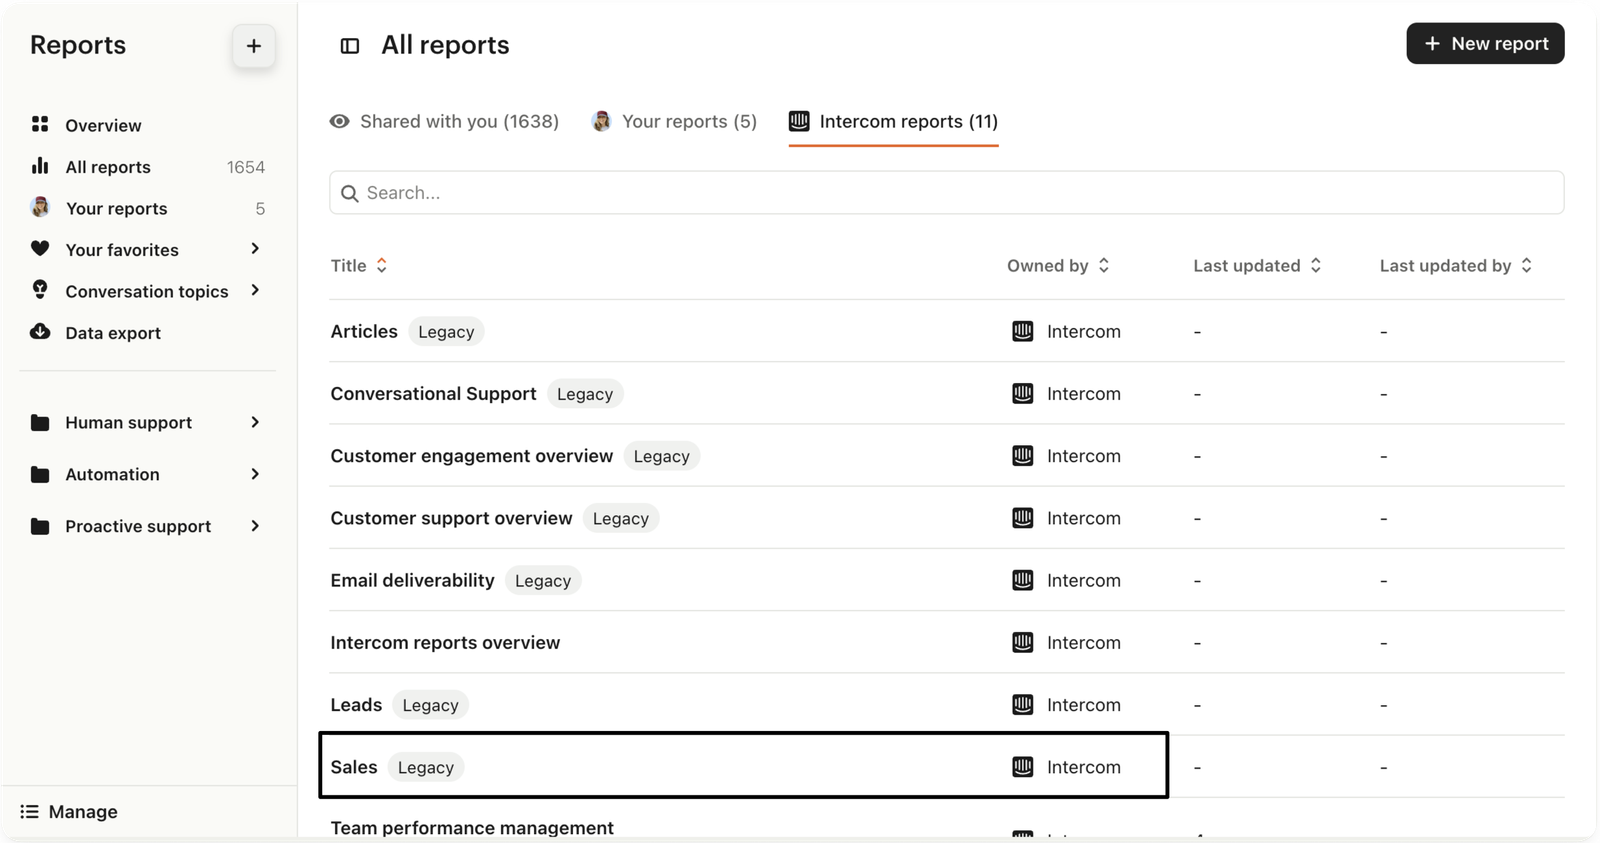Click the eye icon on Shared with you tab
Image resolution: width=1600 pixels, height=843 pixels.
340,121
